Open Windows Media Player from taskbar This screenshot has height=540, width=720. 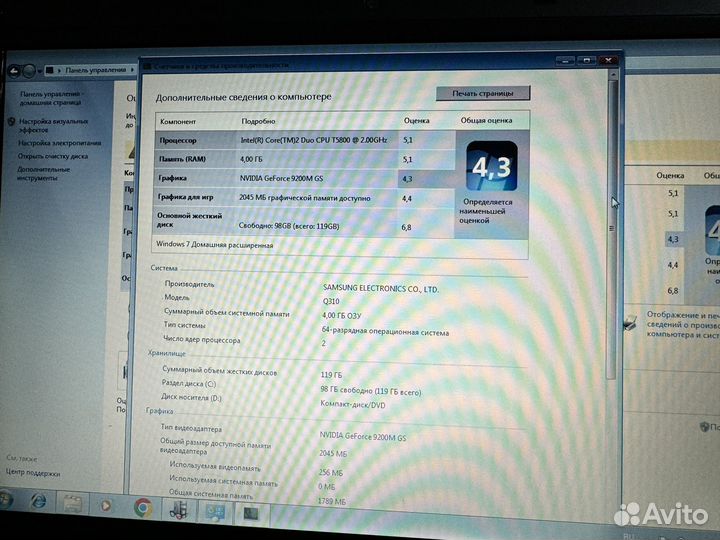pos(106,506)
